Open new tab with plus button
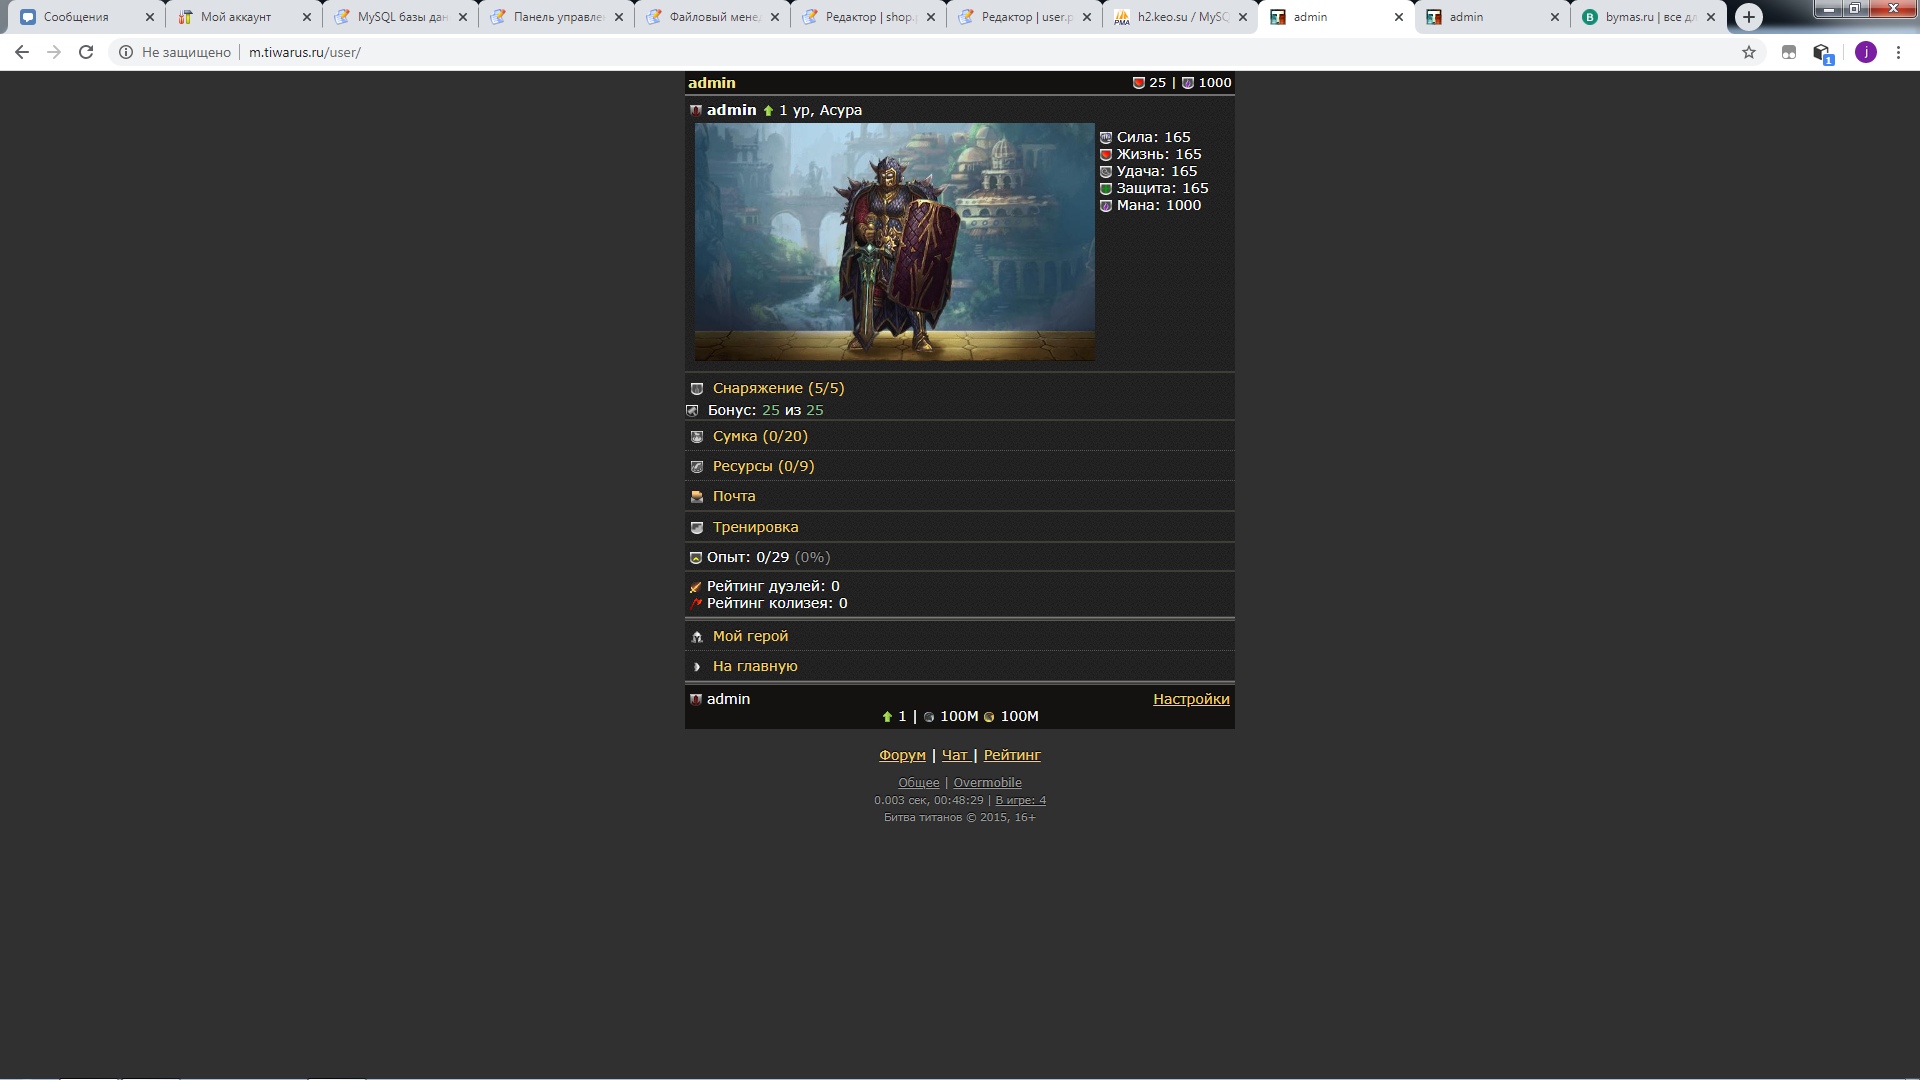 1748,17
